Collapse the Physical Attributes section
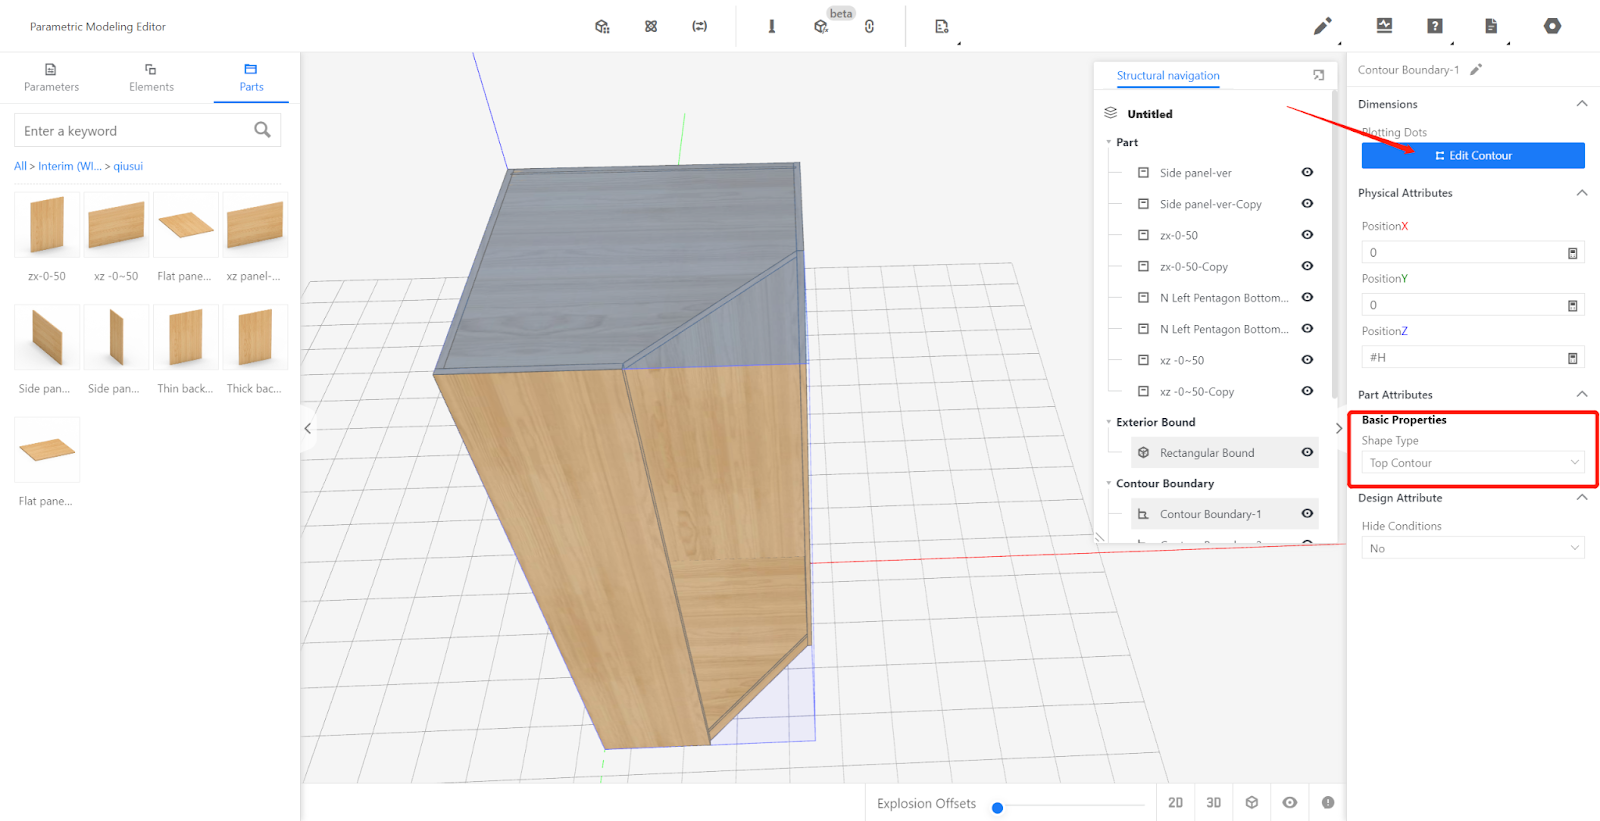The width and height of the screenshot is (1600, 821). 1581,193
